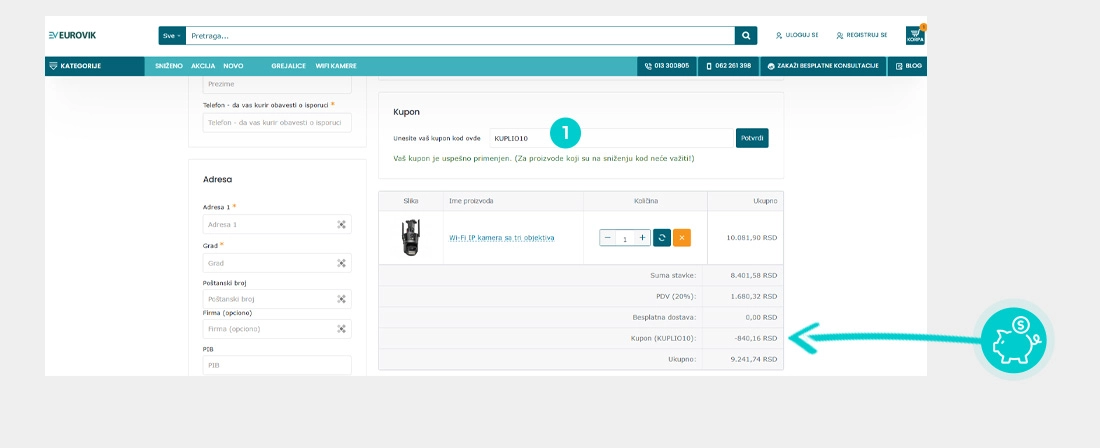The height and width of the screenshot is (448, 1100).
Task: Click the Besplatna dostava value 0,00 RSD
Action: click(762, 318)
